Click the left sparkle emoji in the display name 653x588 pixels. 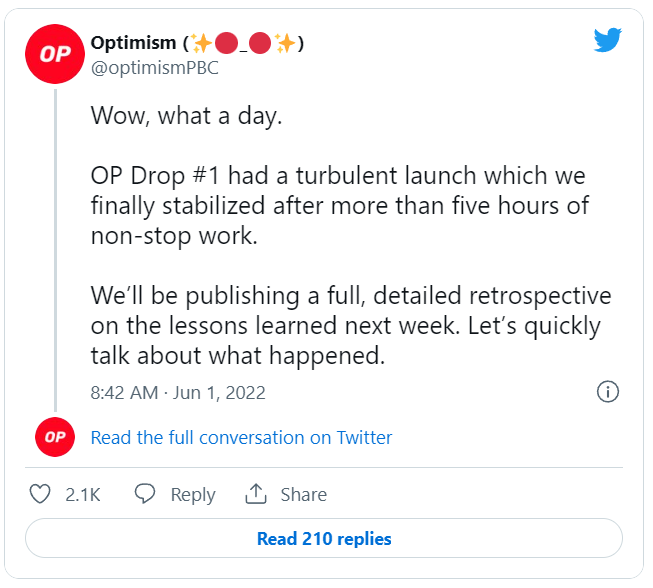(x=201, y=43)
